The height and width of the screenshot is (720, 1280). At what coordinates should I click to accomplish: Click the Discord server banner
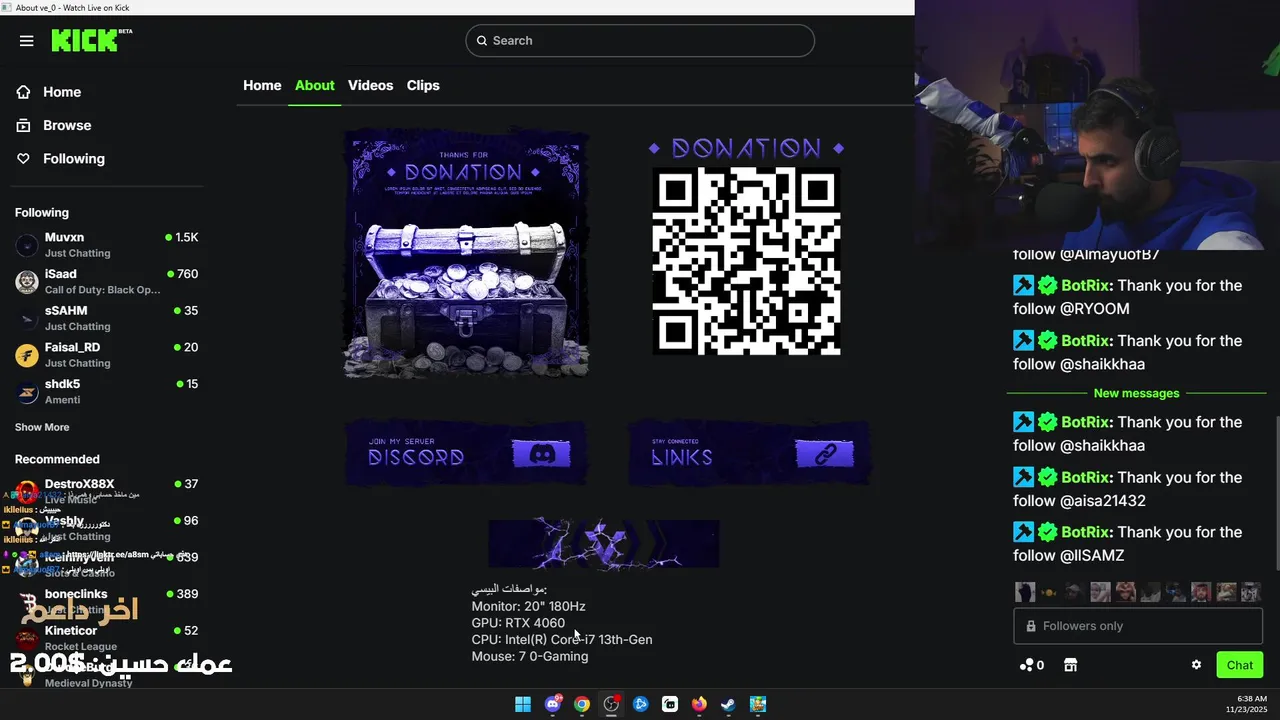click(x=466, y=453)
